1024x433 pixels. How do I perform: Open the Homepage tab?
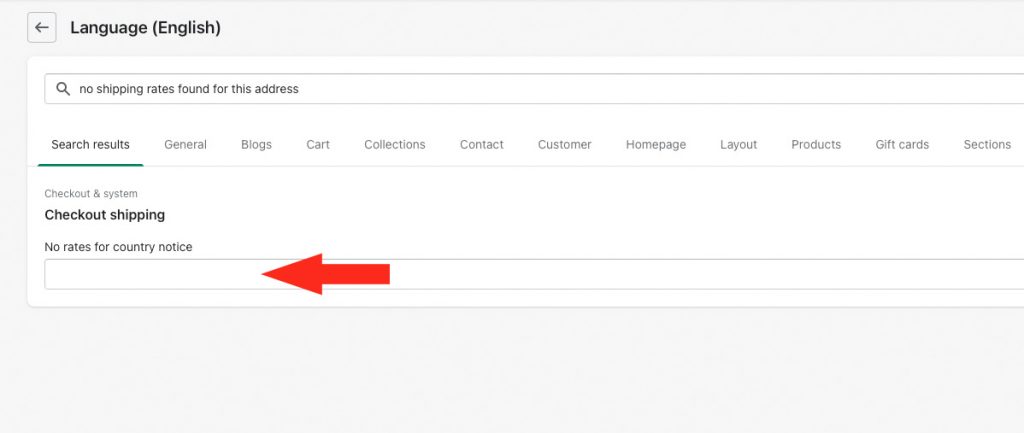coord(656,144)
